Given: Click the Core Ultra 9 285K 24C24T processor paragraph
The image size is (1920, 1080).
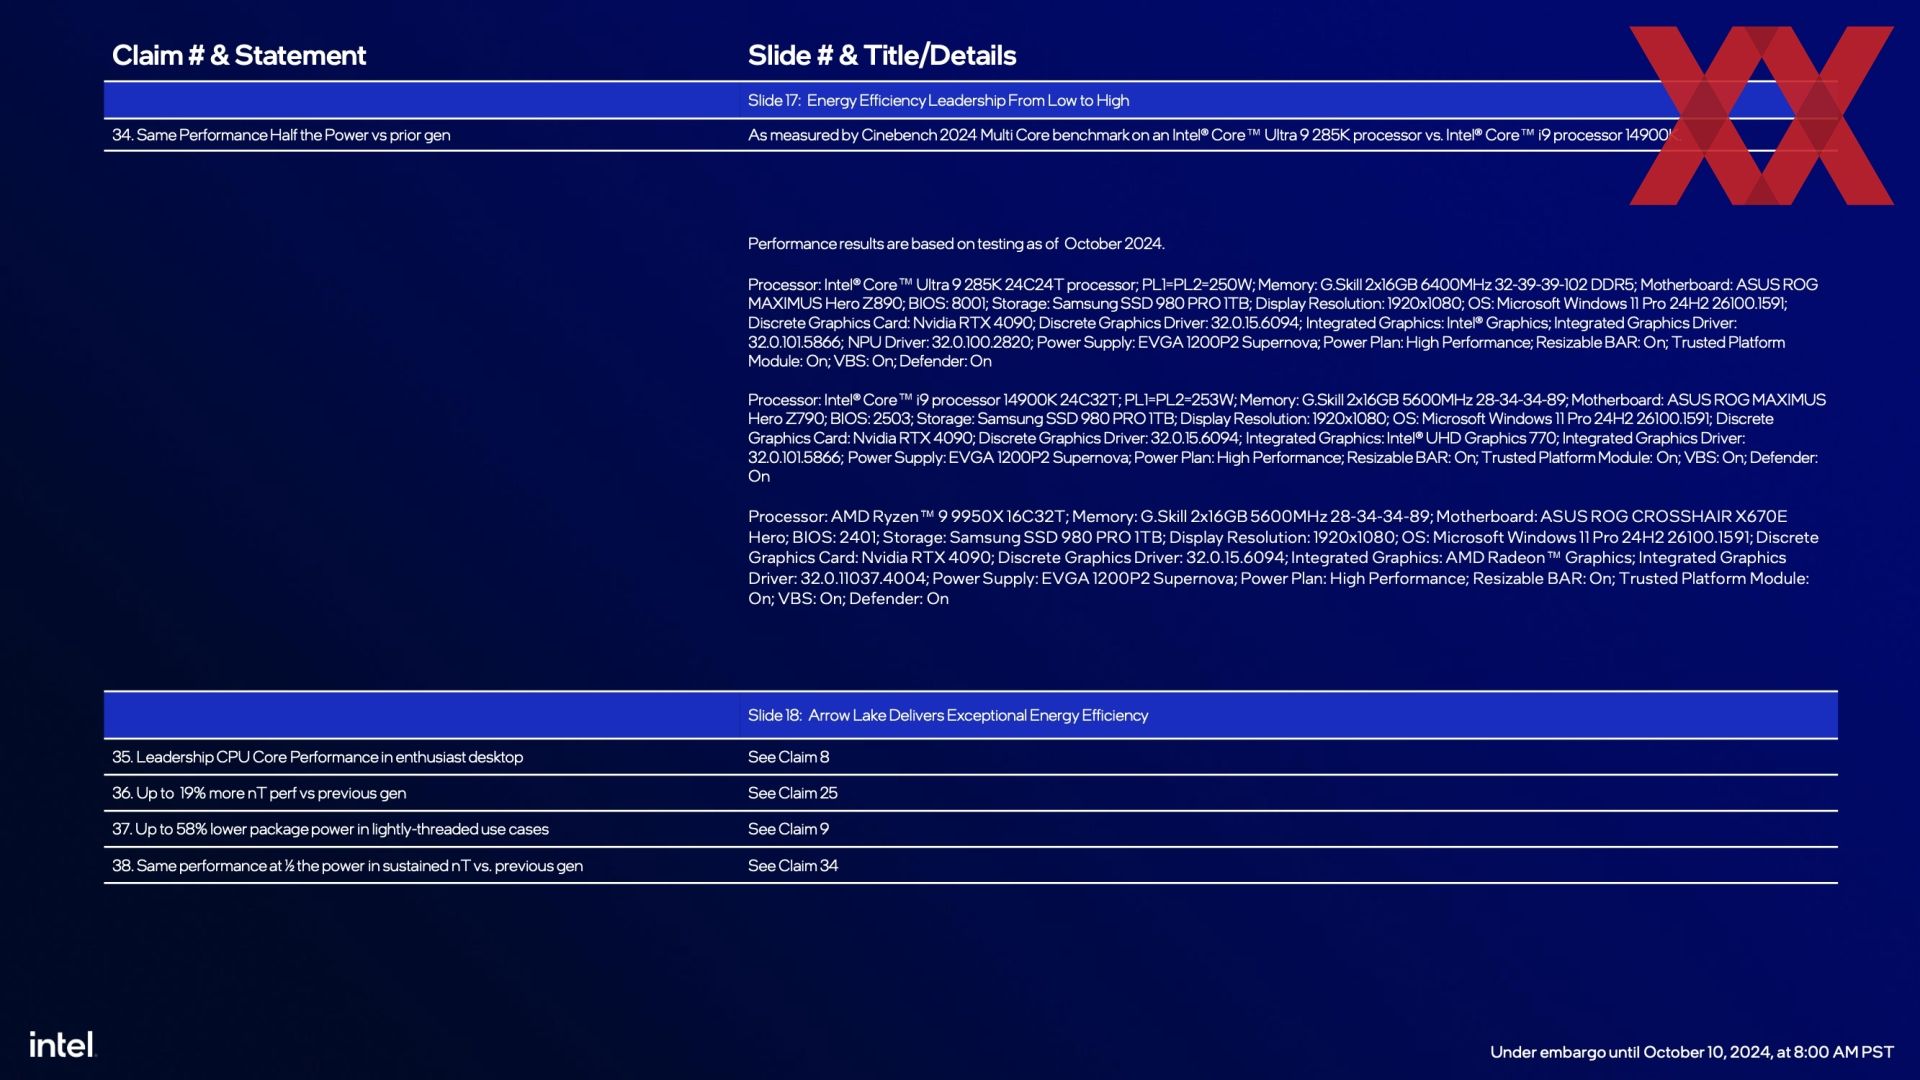Looking at the screenshot, I should coord(1283,323).
